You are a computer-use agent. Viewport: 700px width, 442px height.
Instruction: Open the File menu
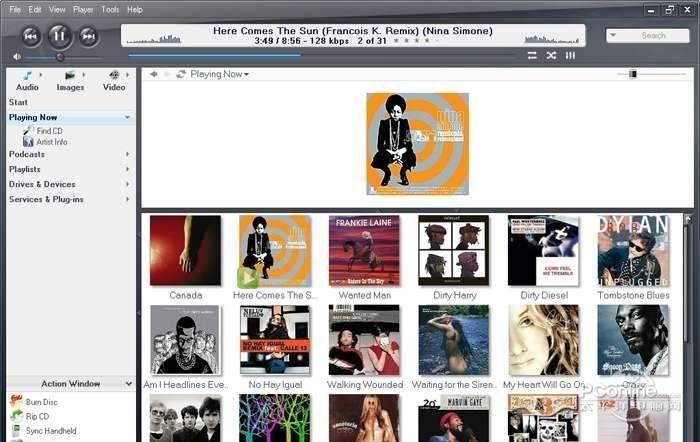pos(15,9)
